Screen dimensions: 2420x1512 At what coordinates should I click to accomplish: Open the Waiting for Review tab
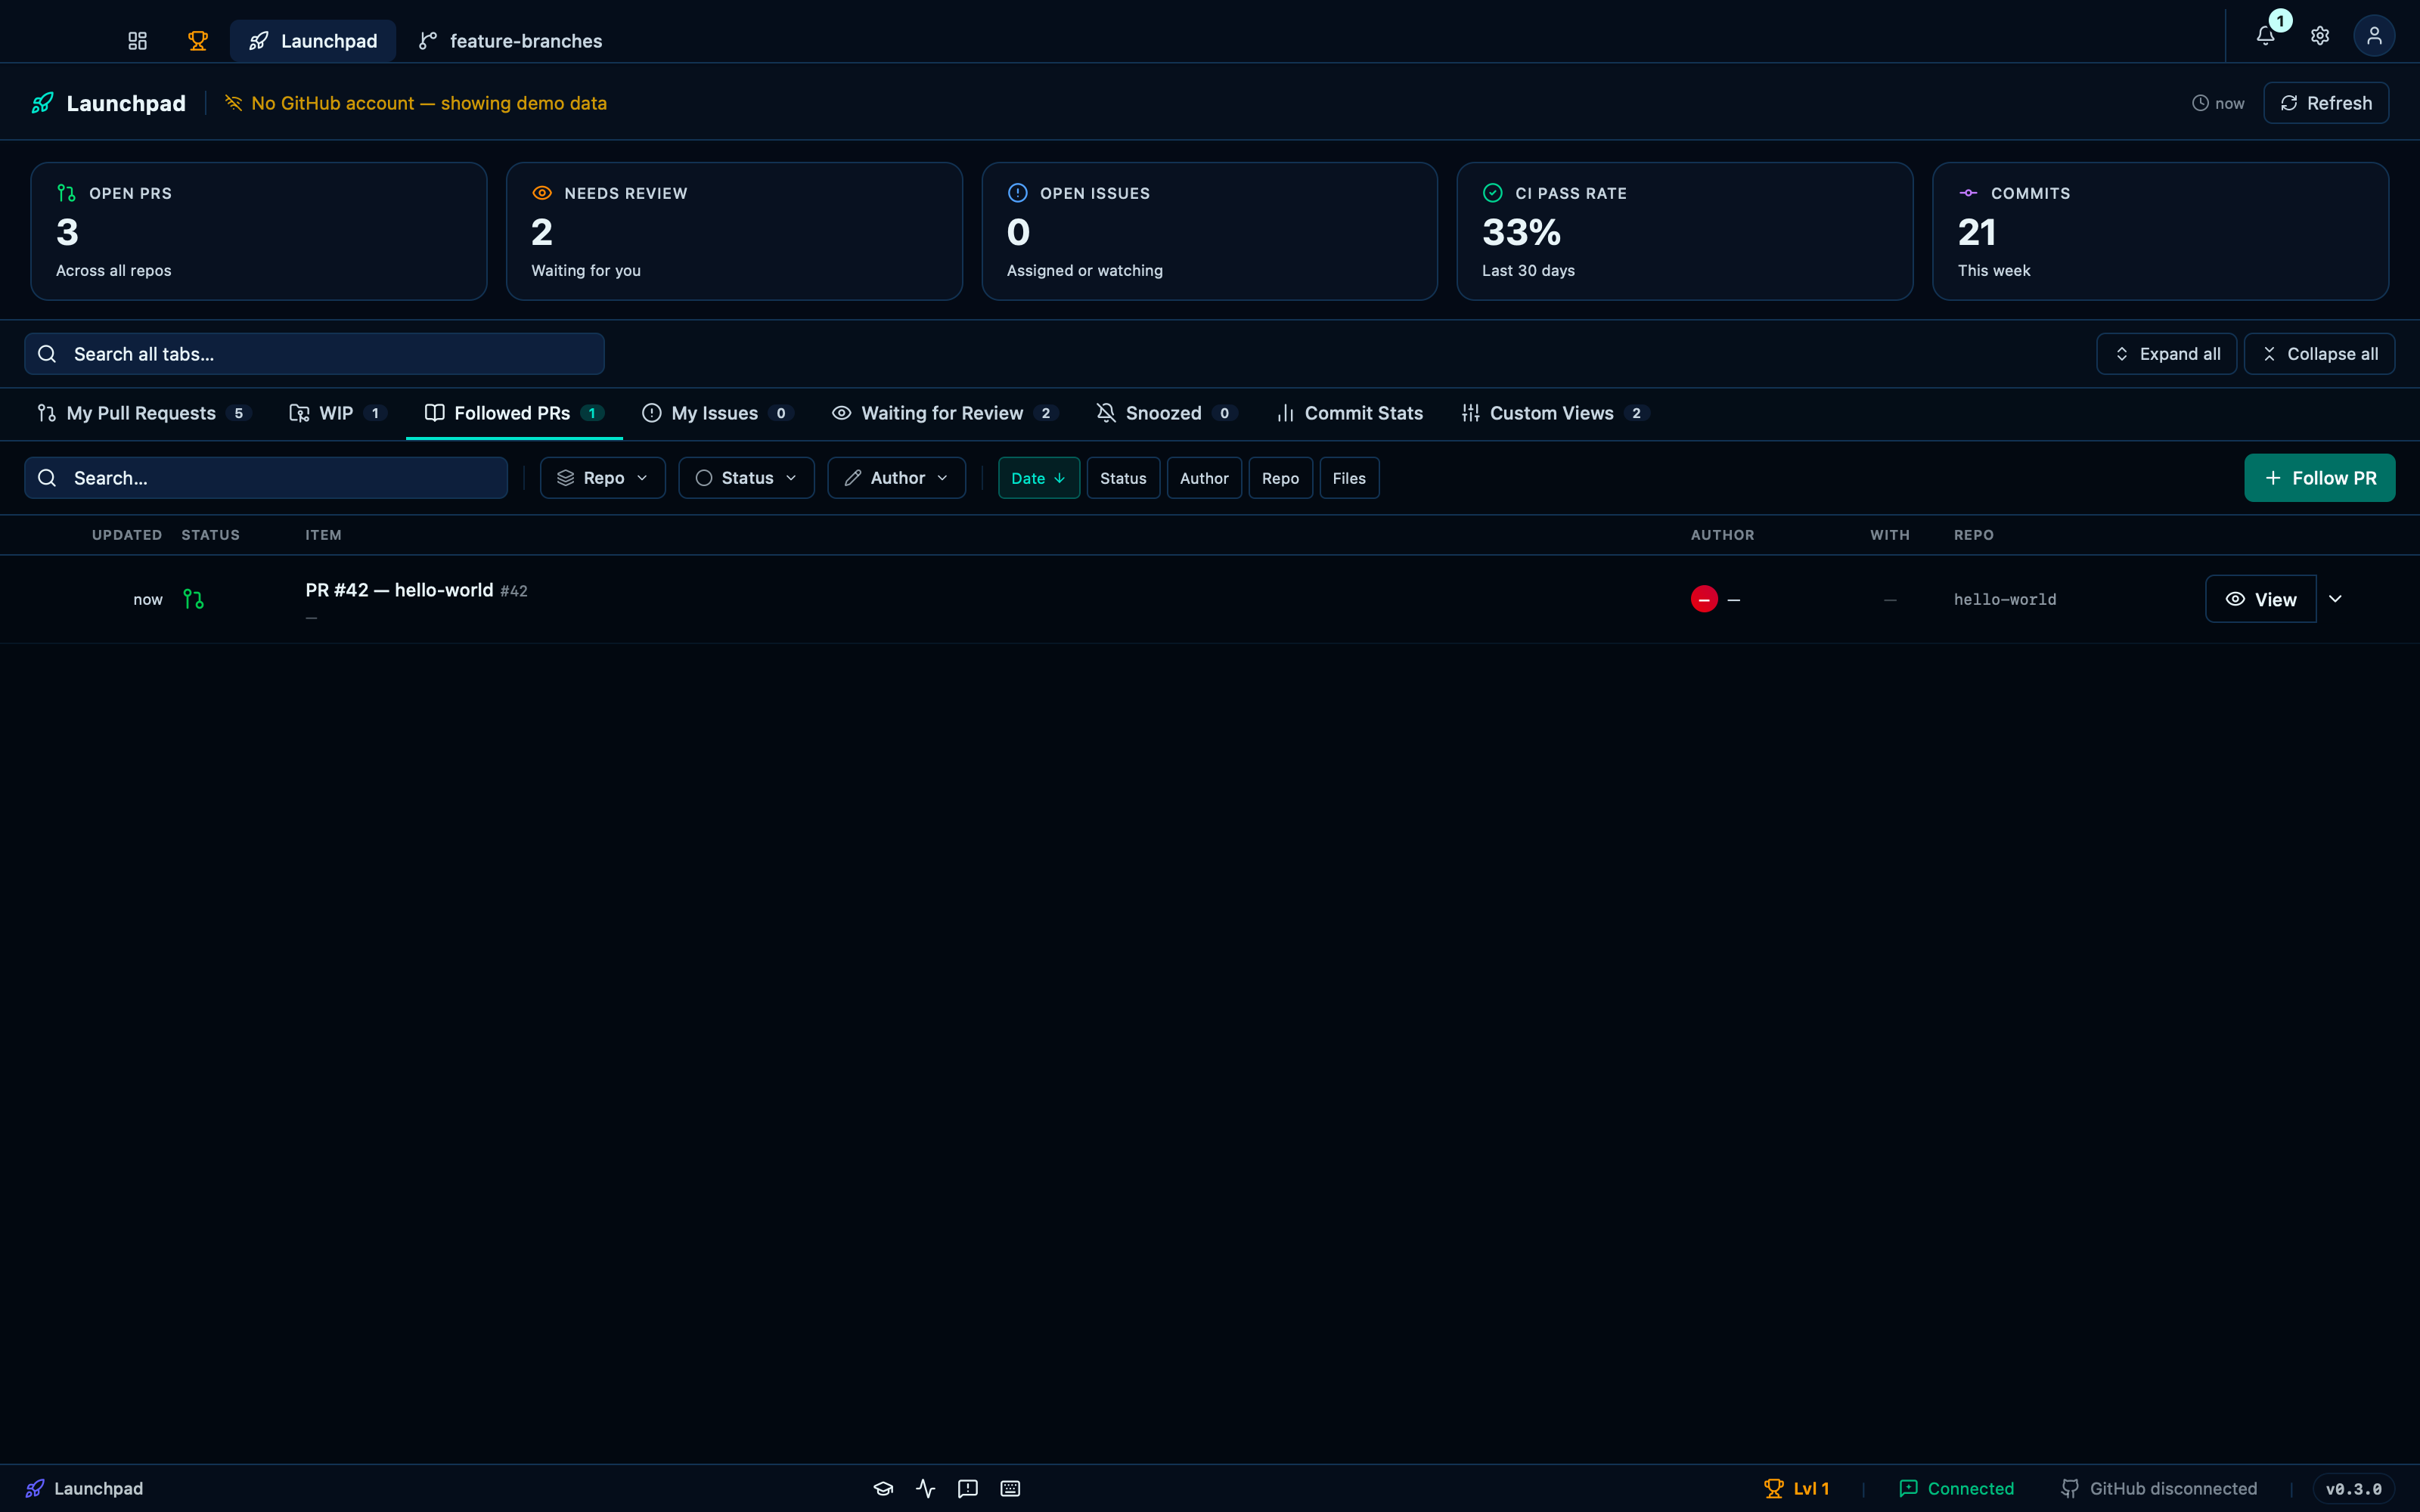point(945,413)
